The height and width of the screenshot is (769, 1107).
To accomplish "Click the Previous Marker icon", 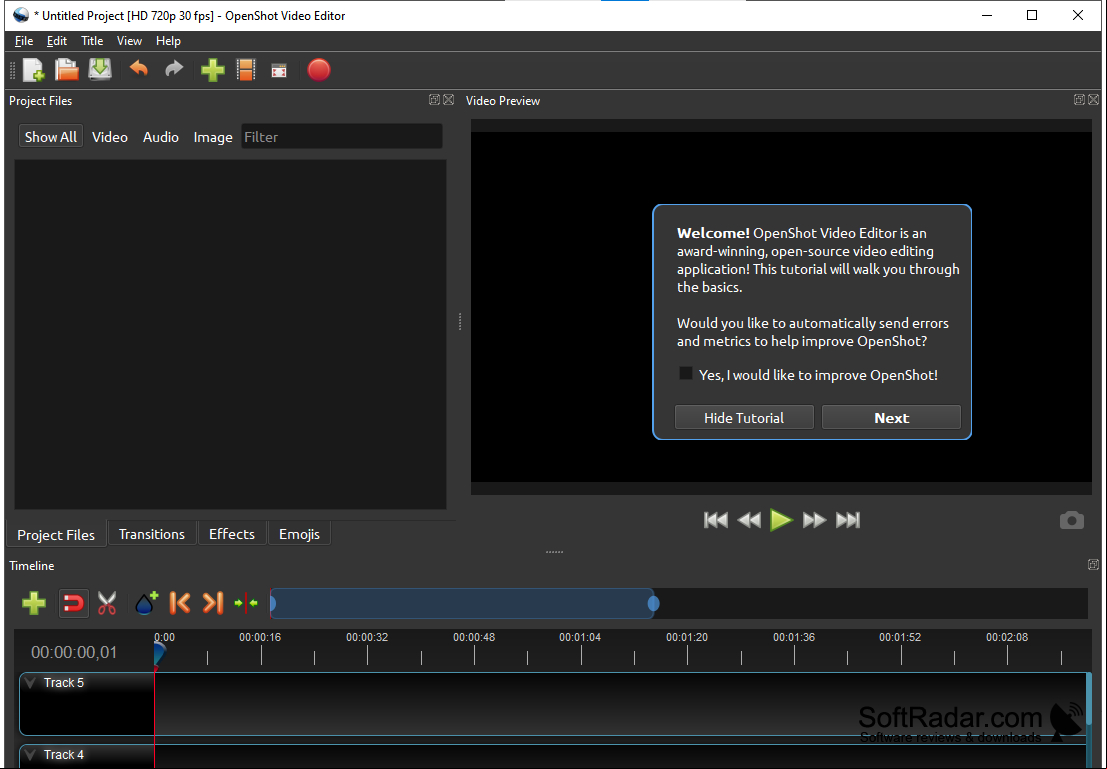I will click(179, 603).
